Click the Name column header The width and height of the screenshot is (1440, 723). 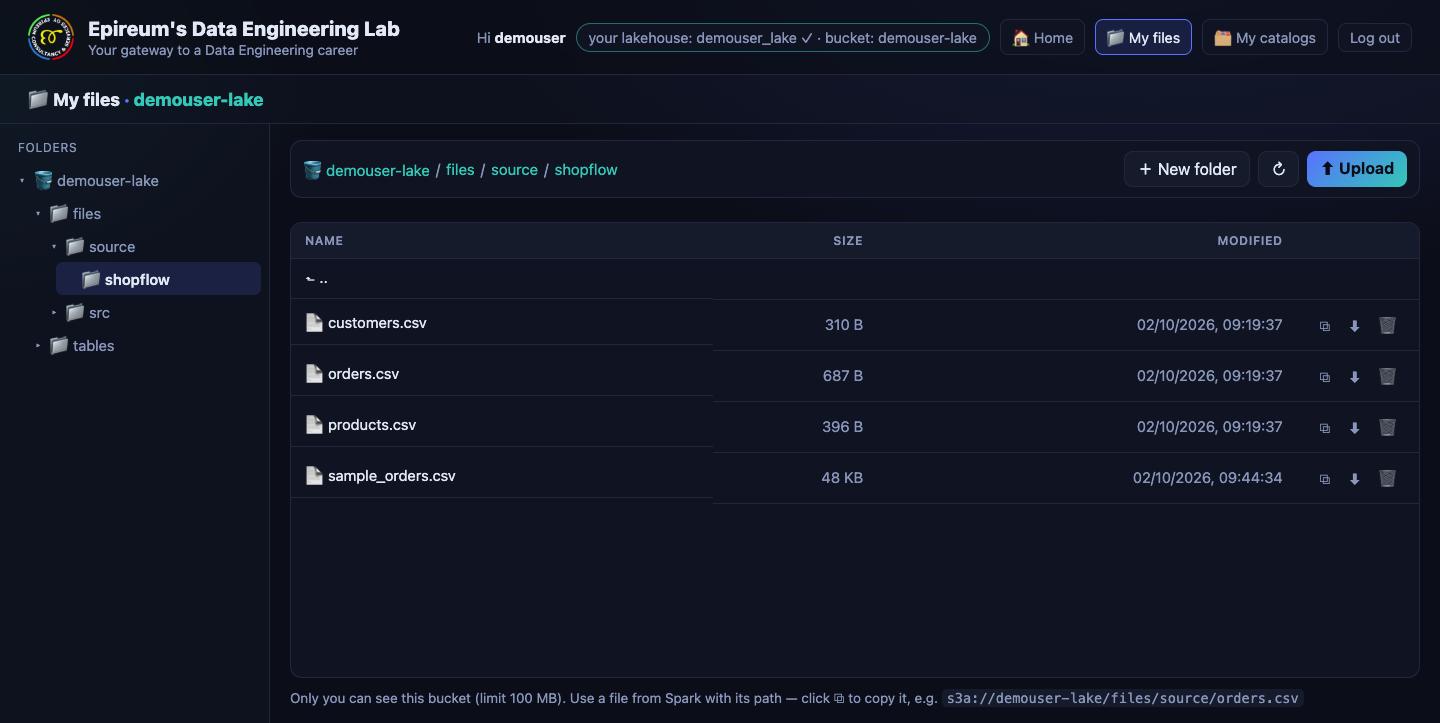324,241
